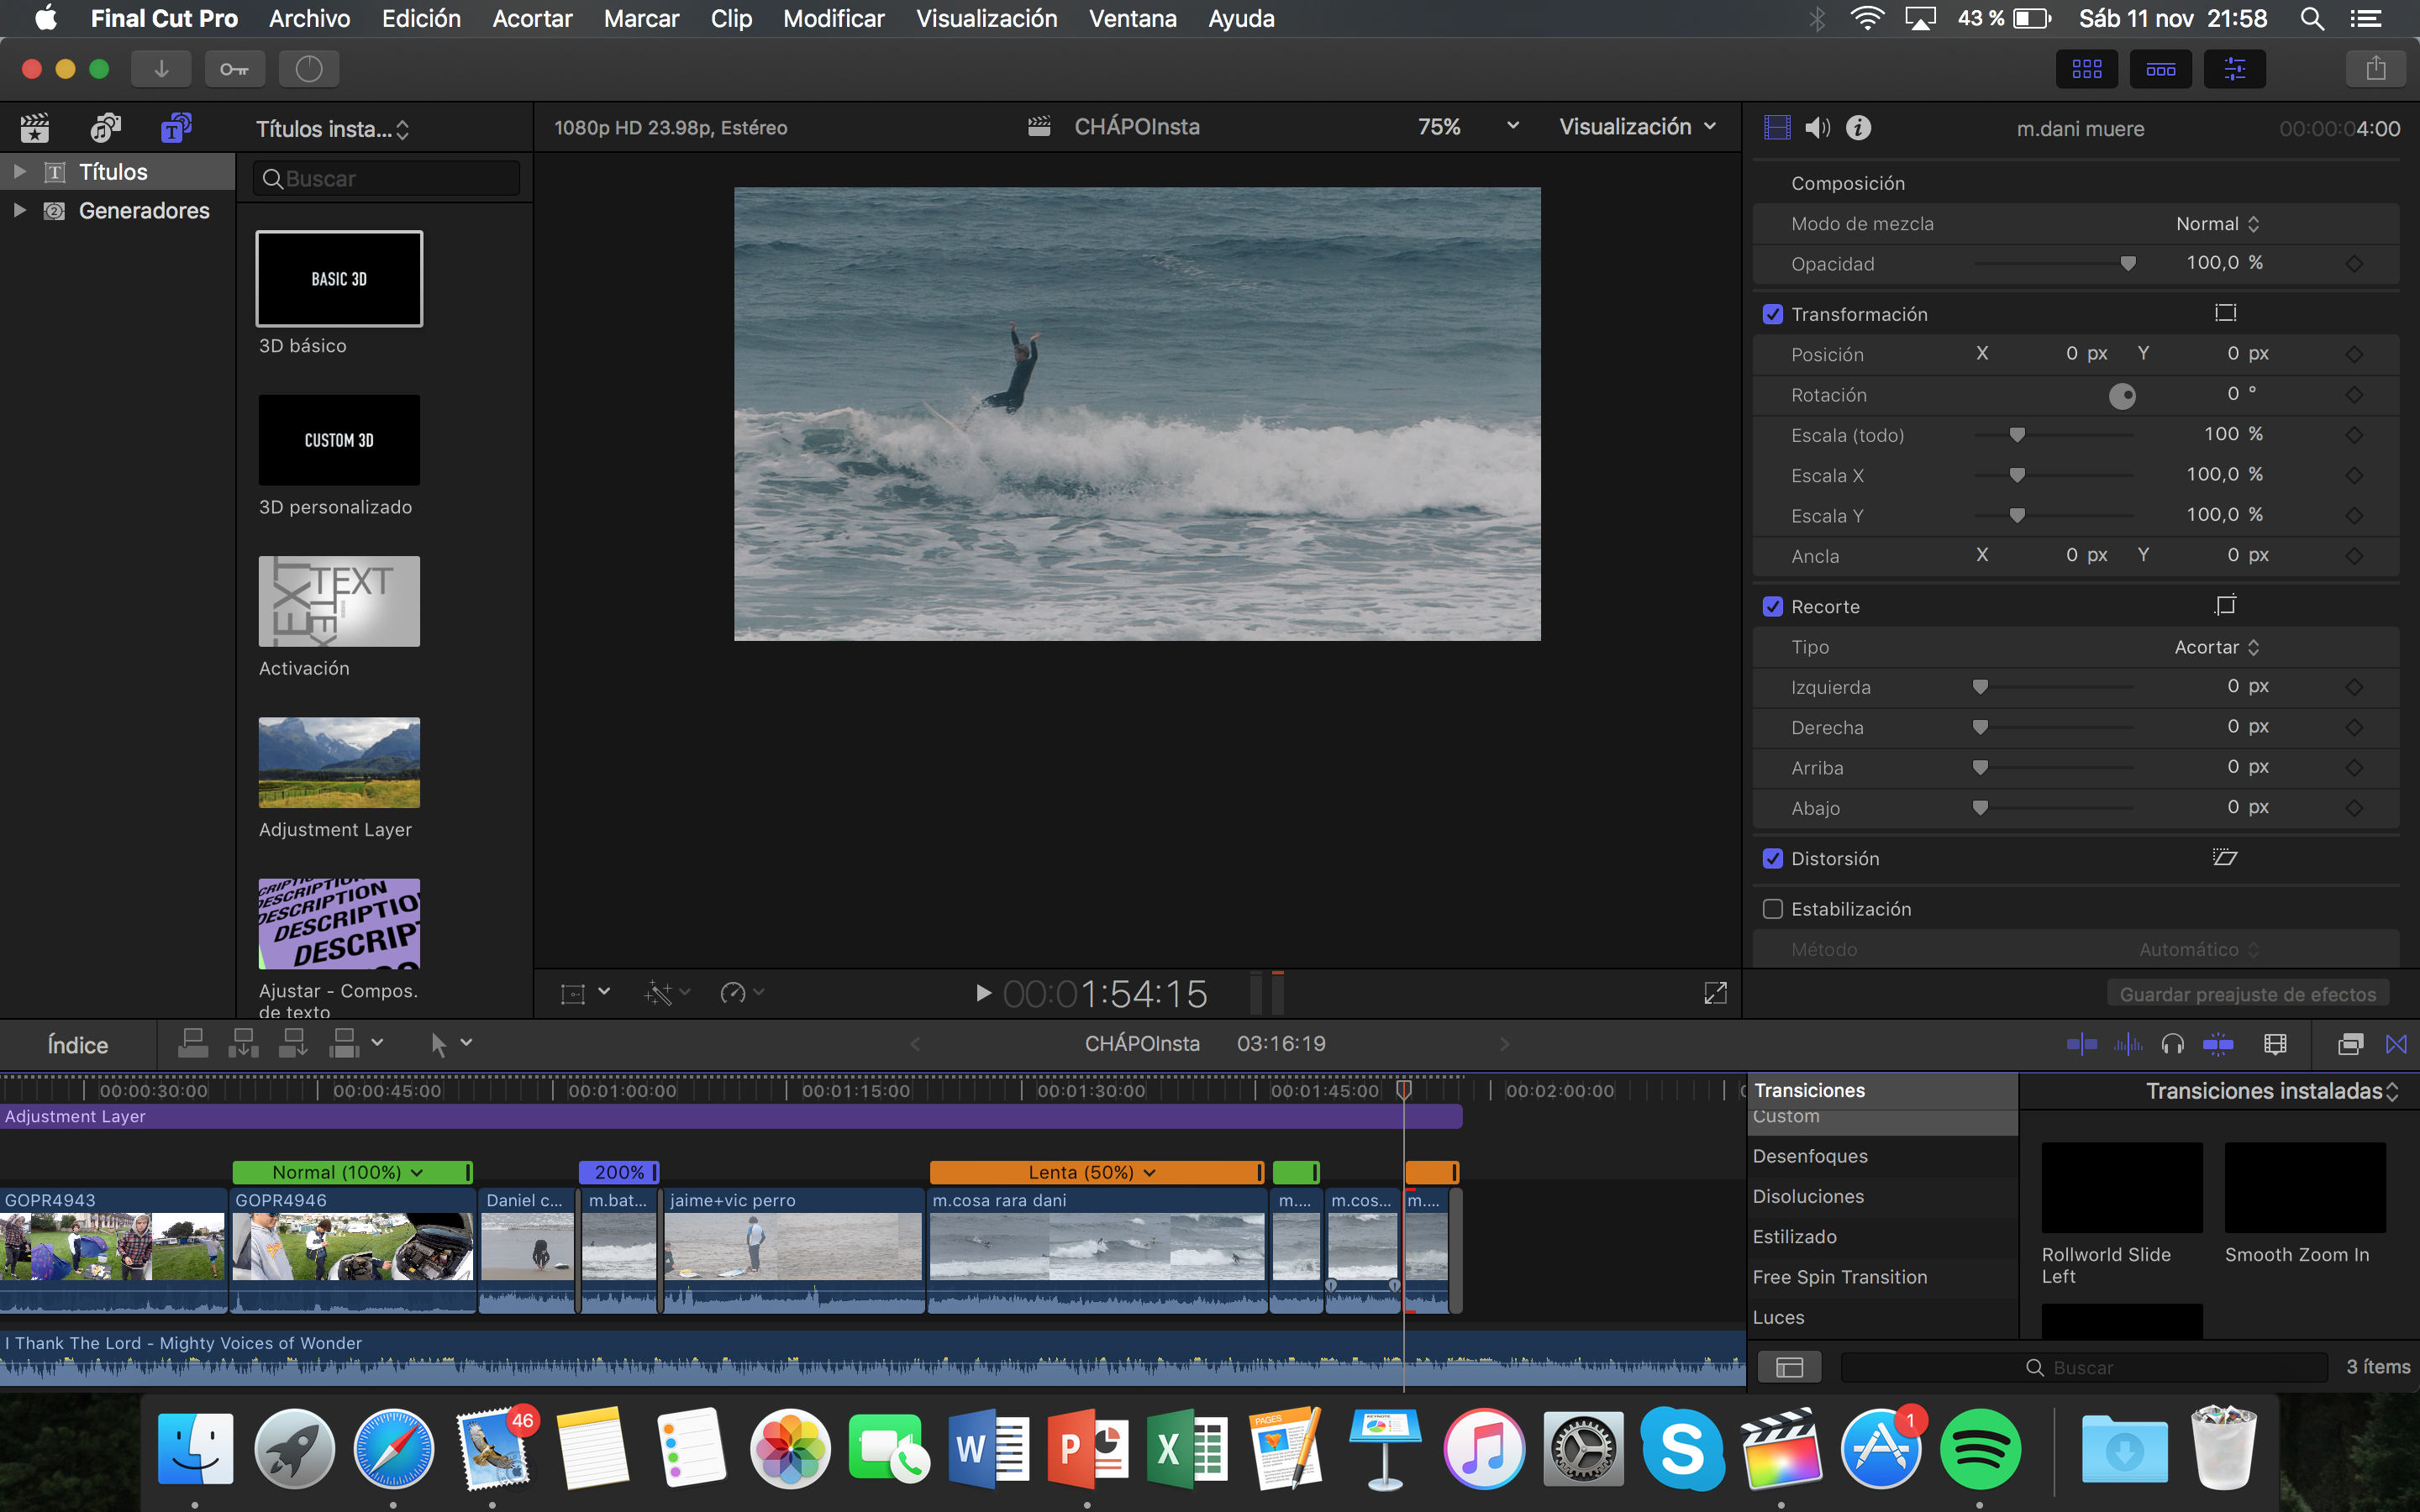Click the Modificar menu in menu bar

click(x=836, y=19)
